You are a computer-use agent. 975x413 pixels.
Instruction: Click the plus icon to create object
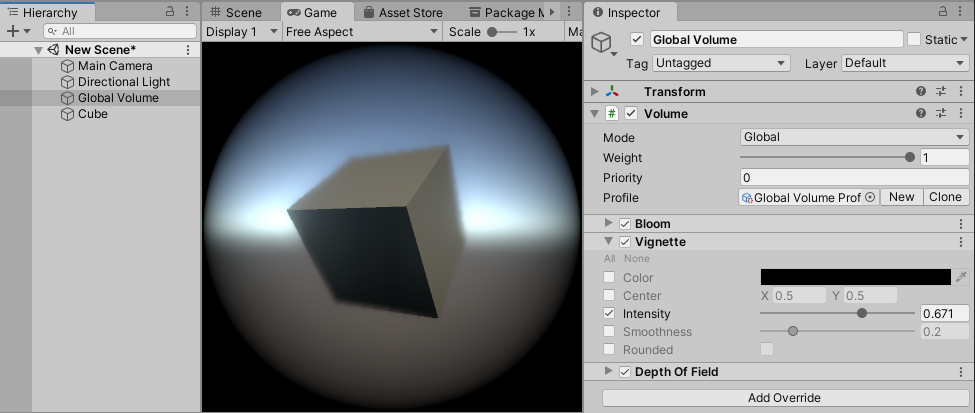(x=13, y=31)
